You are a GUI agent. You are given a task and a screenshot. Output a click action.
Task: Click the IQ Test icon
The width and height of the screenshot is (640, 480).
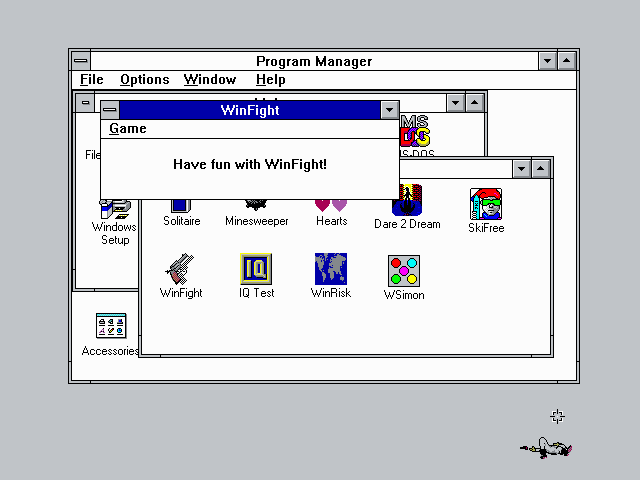click(256, 270)
